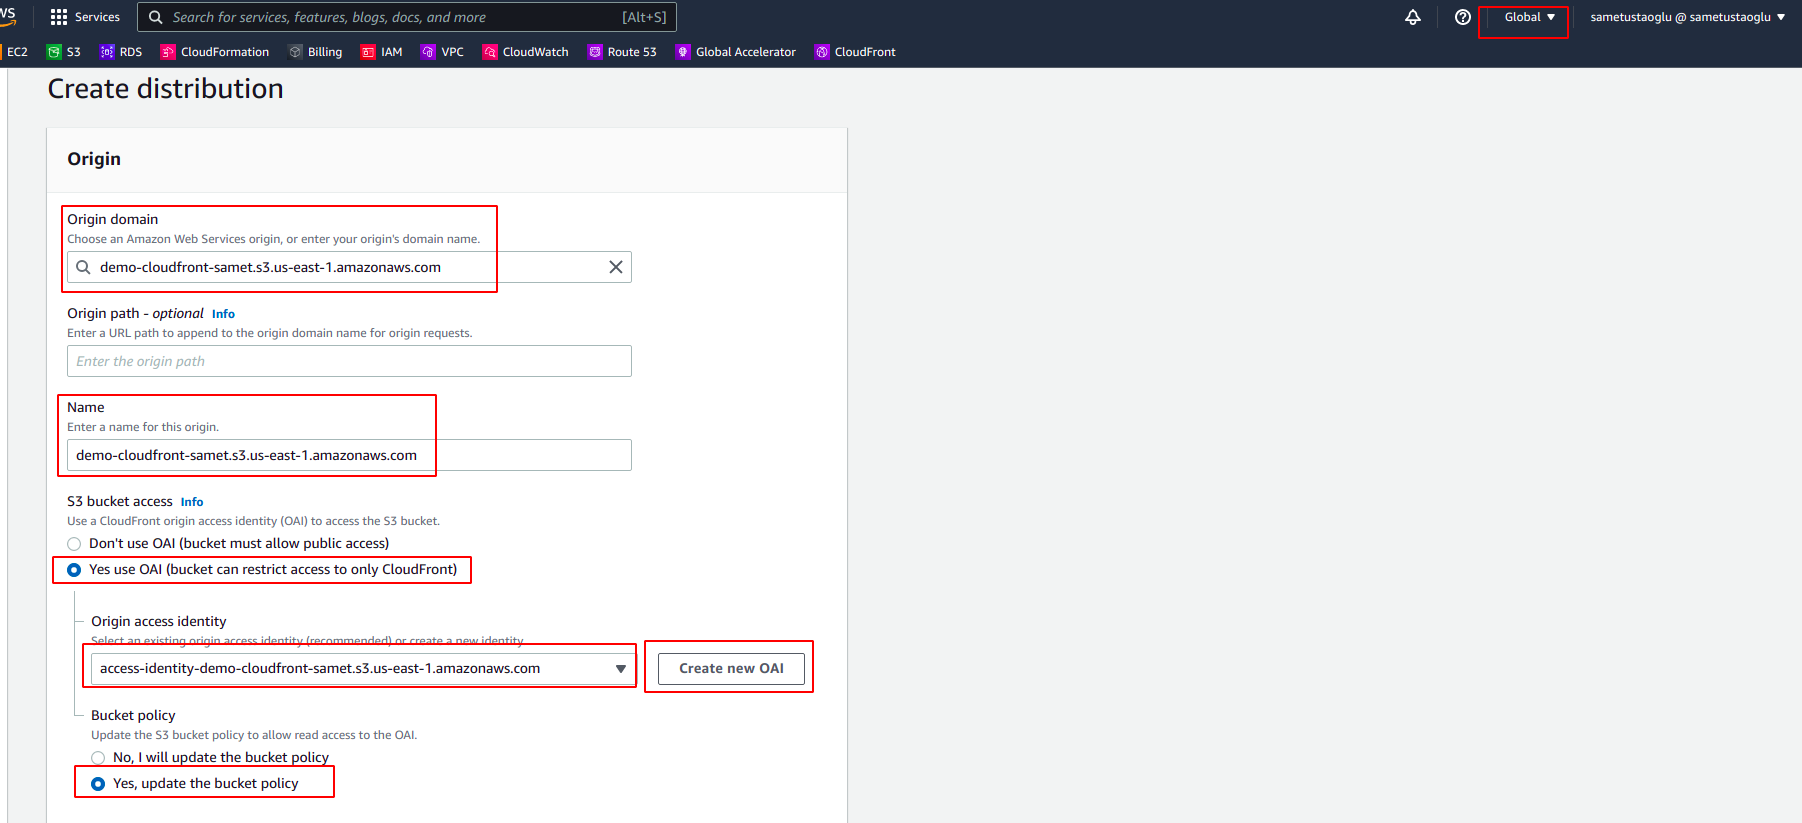1802x823 pixels.
Task: Choose "No, I will update the bucket policy"
Action: coord(98,758)
